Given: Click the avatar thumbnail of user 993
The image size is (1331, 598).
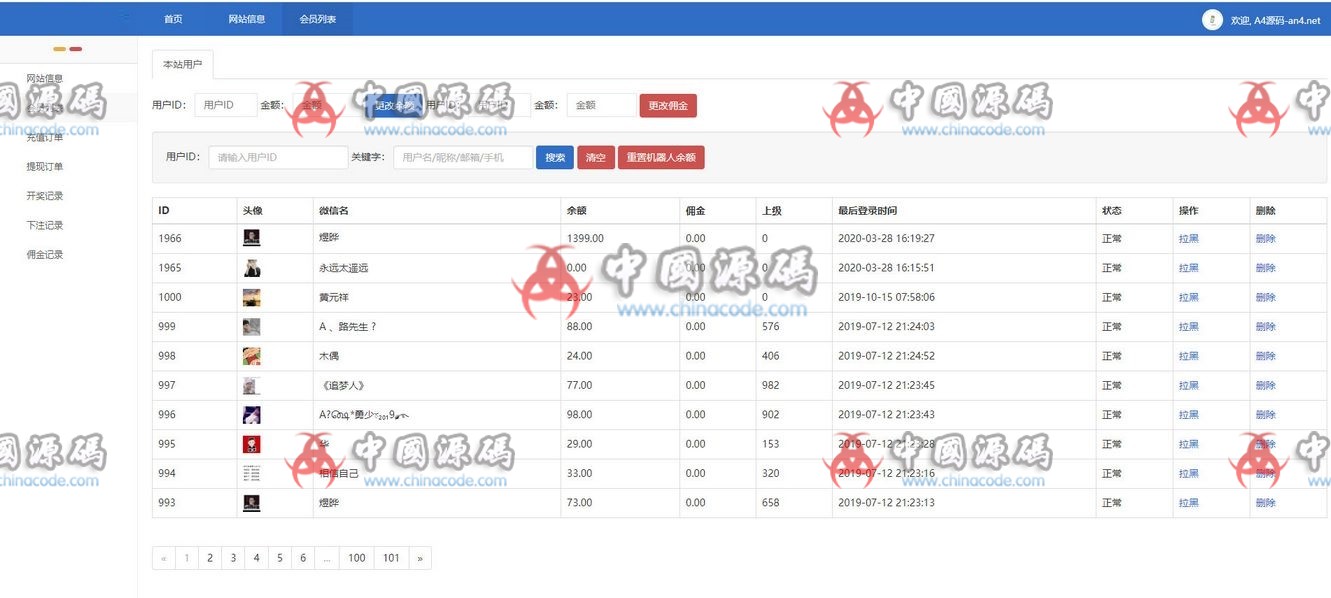Looking at the screenshot, I should click(x=251, y=502).
